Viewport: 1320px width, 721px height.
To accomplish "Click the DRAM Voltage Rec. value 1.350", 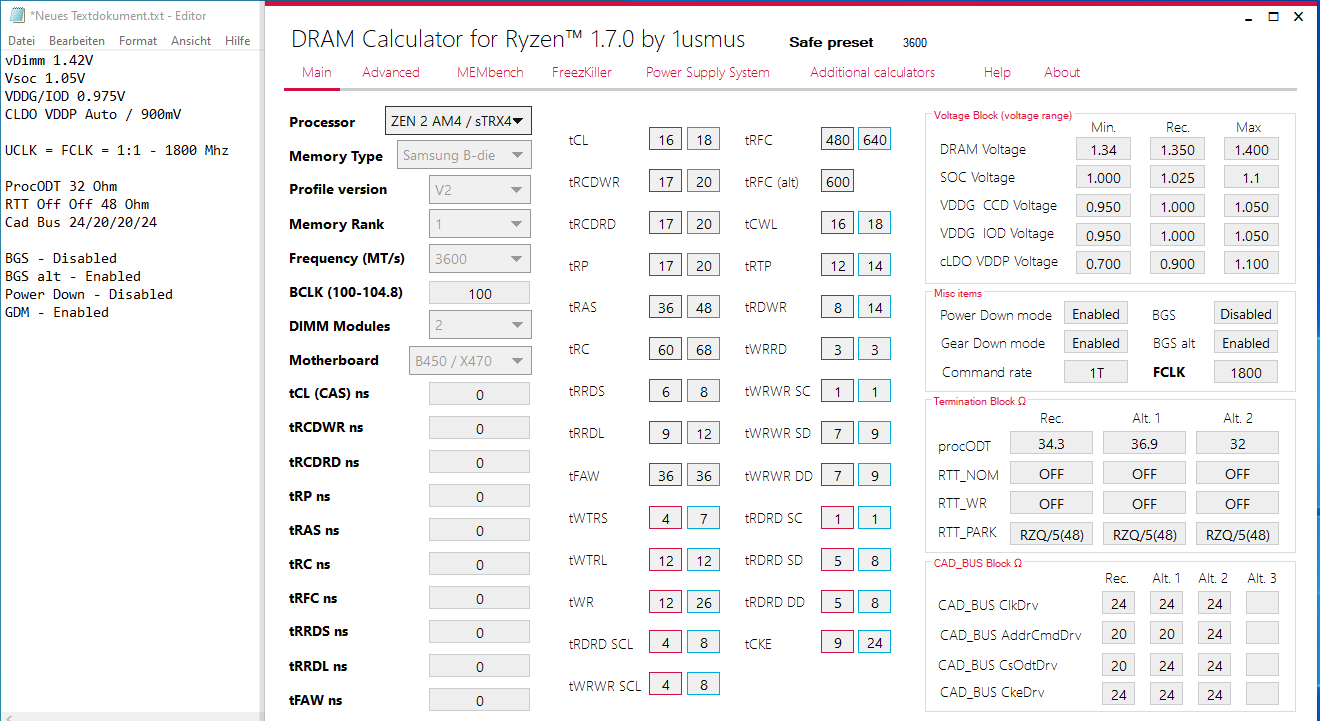I will [1177, 149].
